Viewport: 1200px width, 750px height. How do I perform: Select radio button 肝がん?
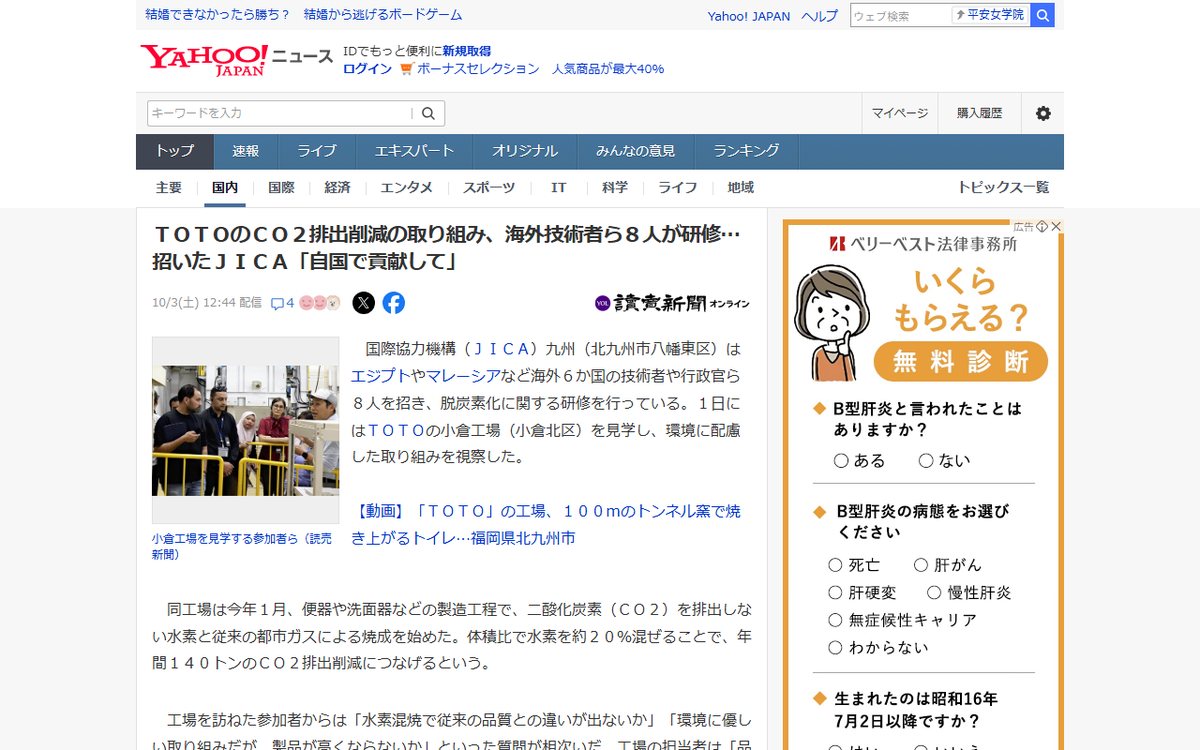pos(921,565)
